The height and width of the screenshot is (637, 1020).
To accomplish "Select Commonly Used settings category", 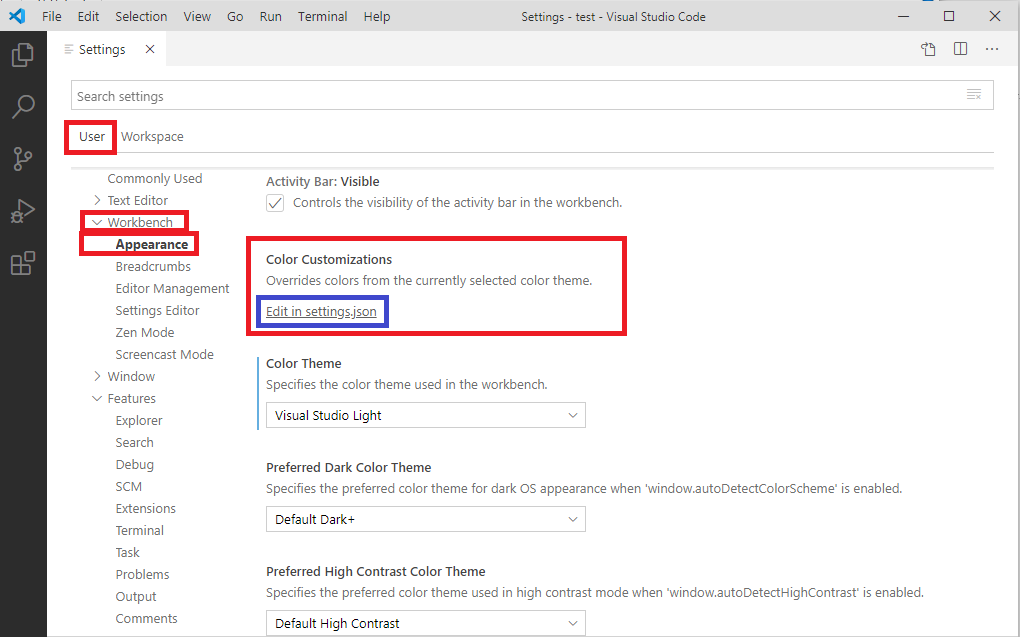I will pyautogui.click(x=155, y=178).
